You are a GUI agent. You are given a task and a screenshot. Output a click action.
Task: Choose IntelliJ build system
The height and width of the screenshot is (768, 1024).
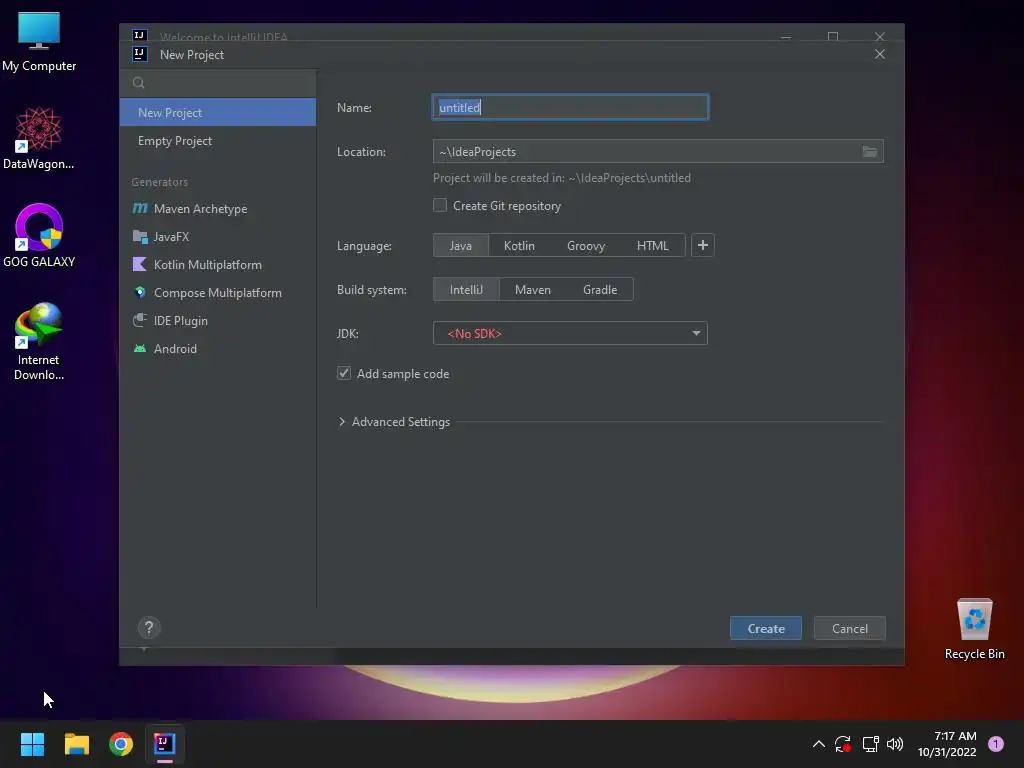(x=466, y=289)
